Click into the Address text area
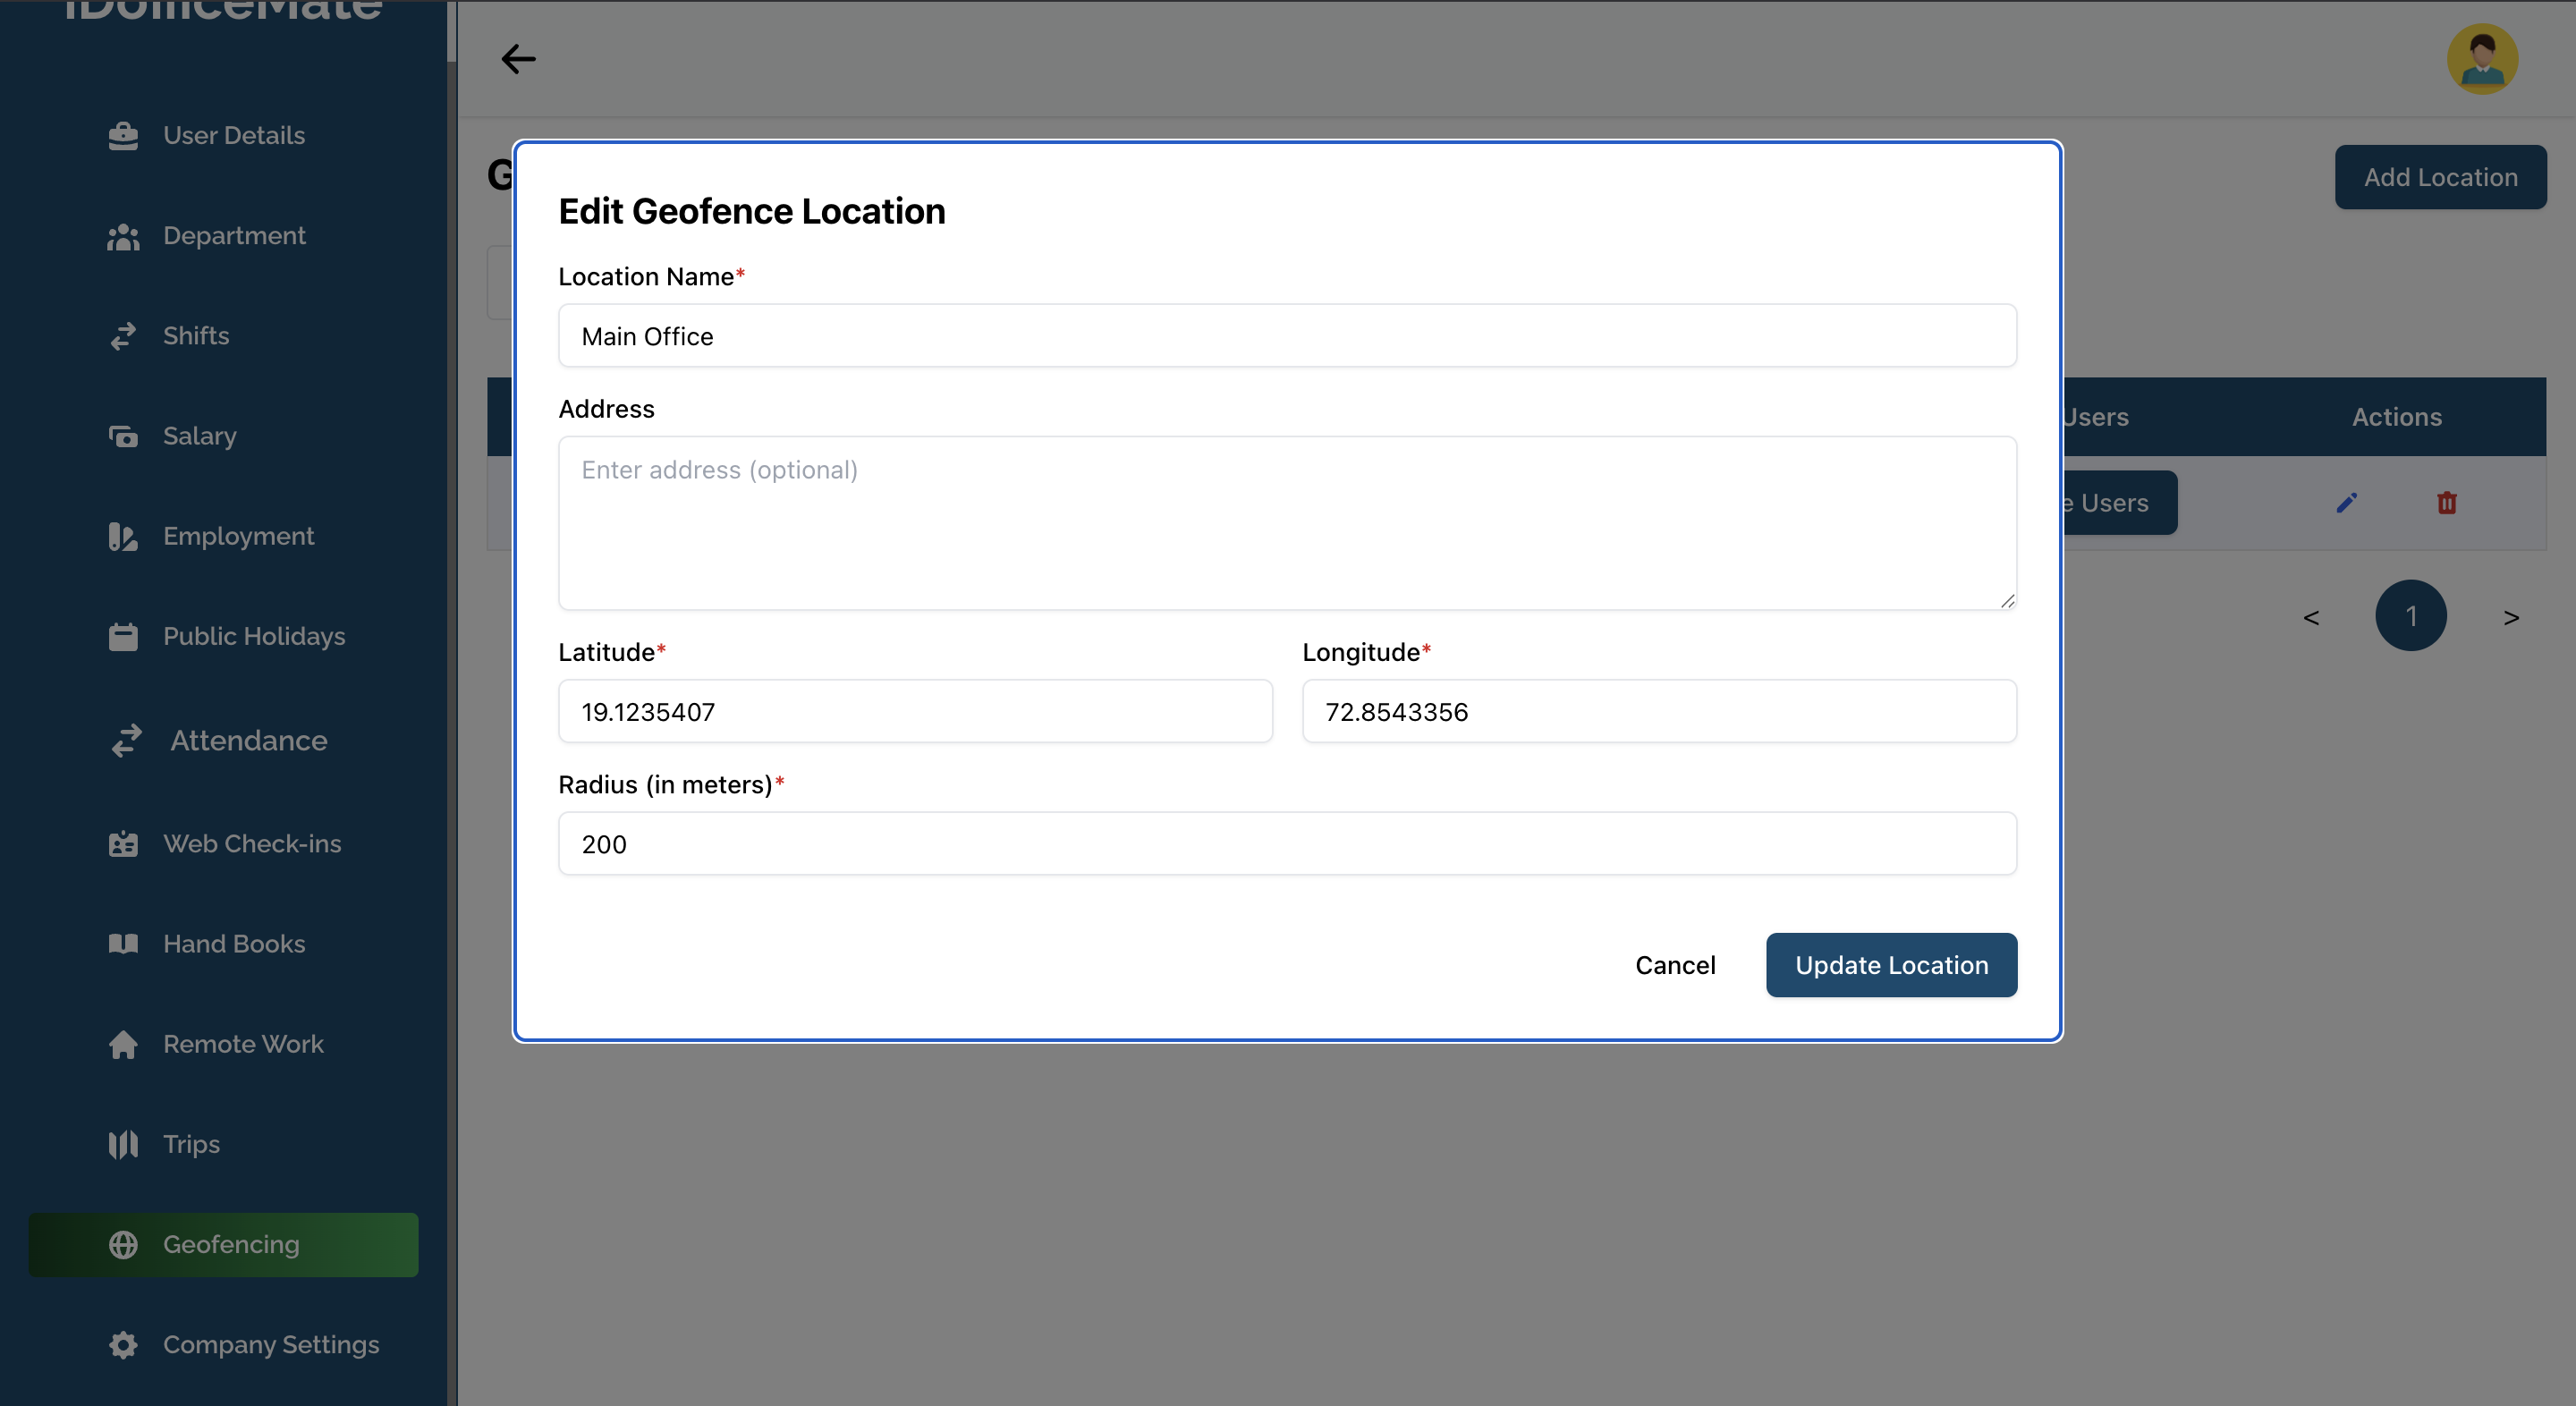 coord(1287,523)
